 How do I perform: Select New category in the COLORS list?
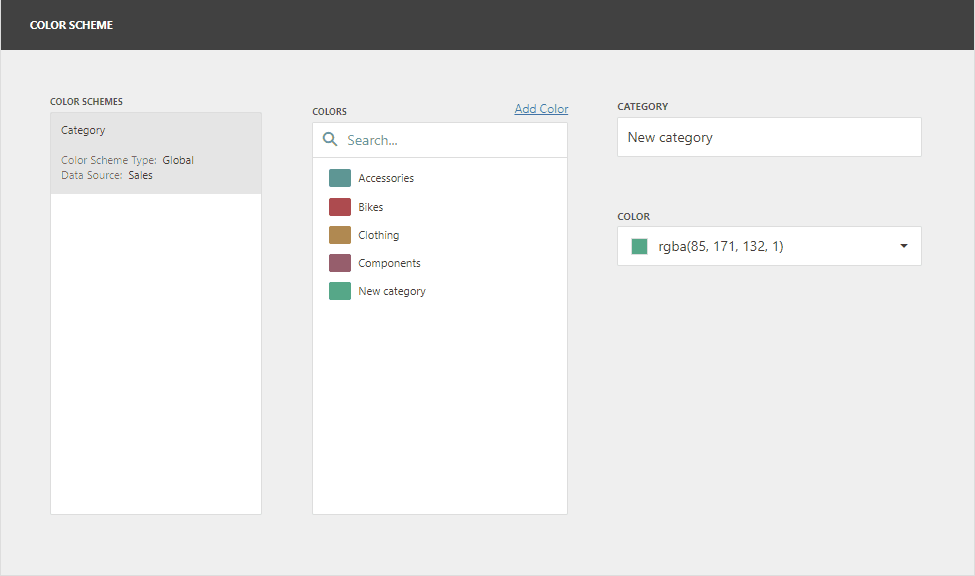[x=391, y=290]
